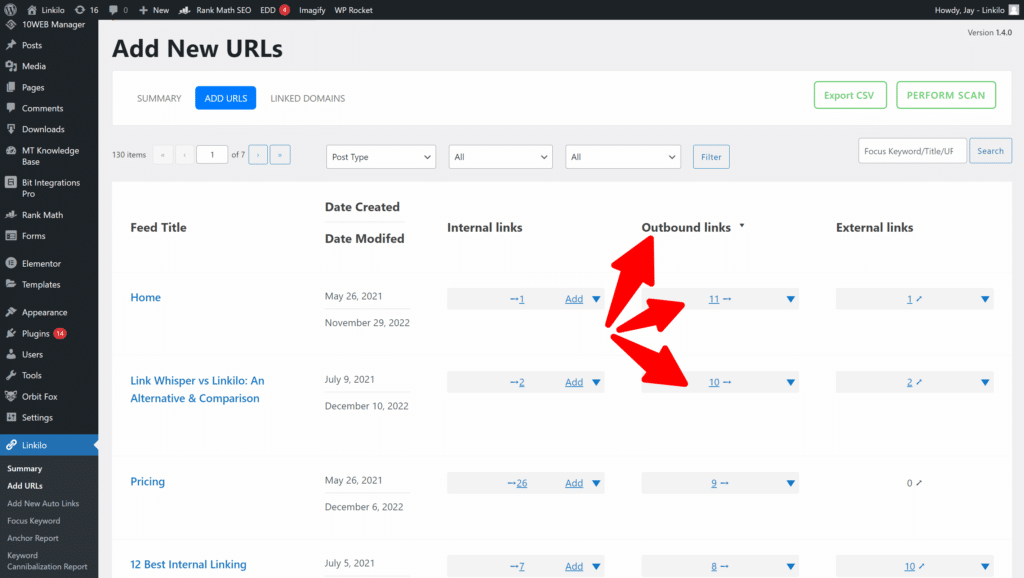Click the Rank Math sidebar icon

(11, 214)
